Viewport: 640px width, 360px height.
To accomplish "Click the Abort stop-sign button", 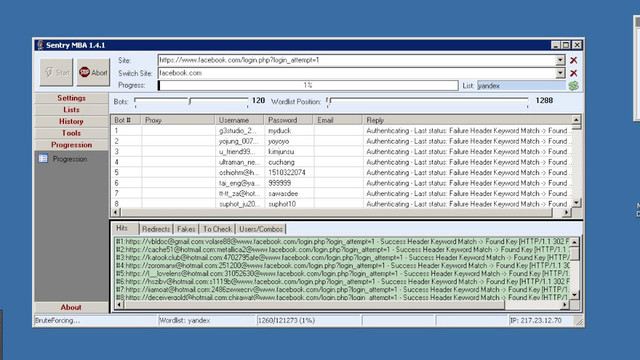I will click(x=93, y=72).
